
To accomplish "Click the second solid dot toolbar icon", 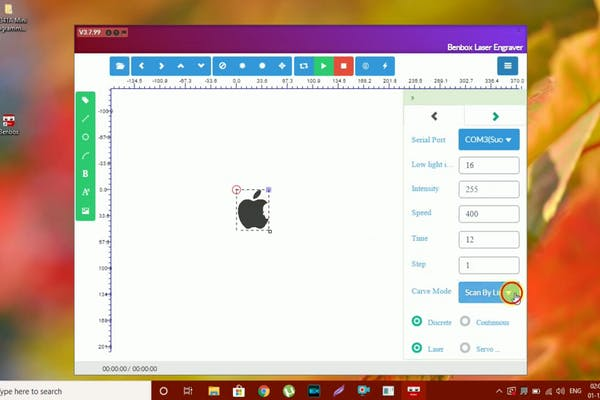I will (262, 66).
